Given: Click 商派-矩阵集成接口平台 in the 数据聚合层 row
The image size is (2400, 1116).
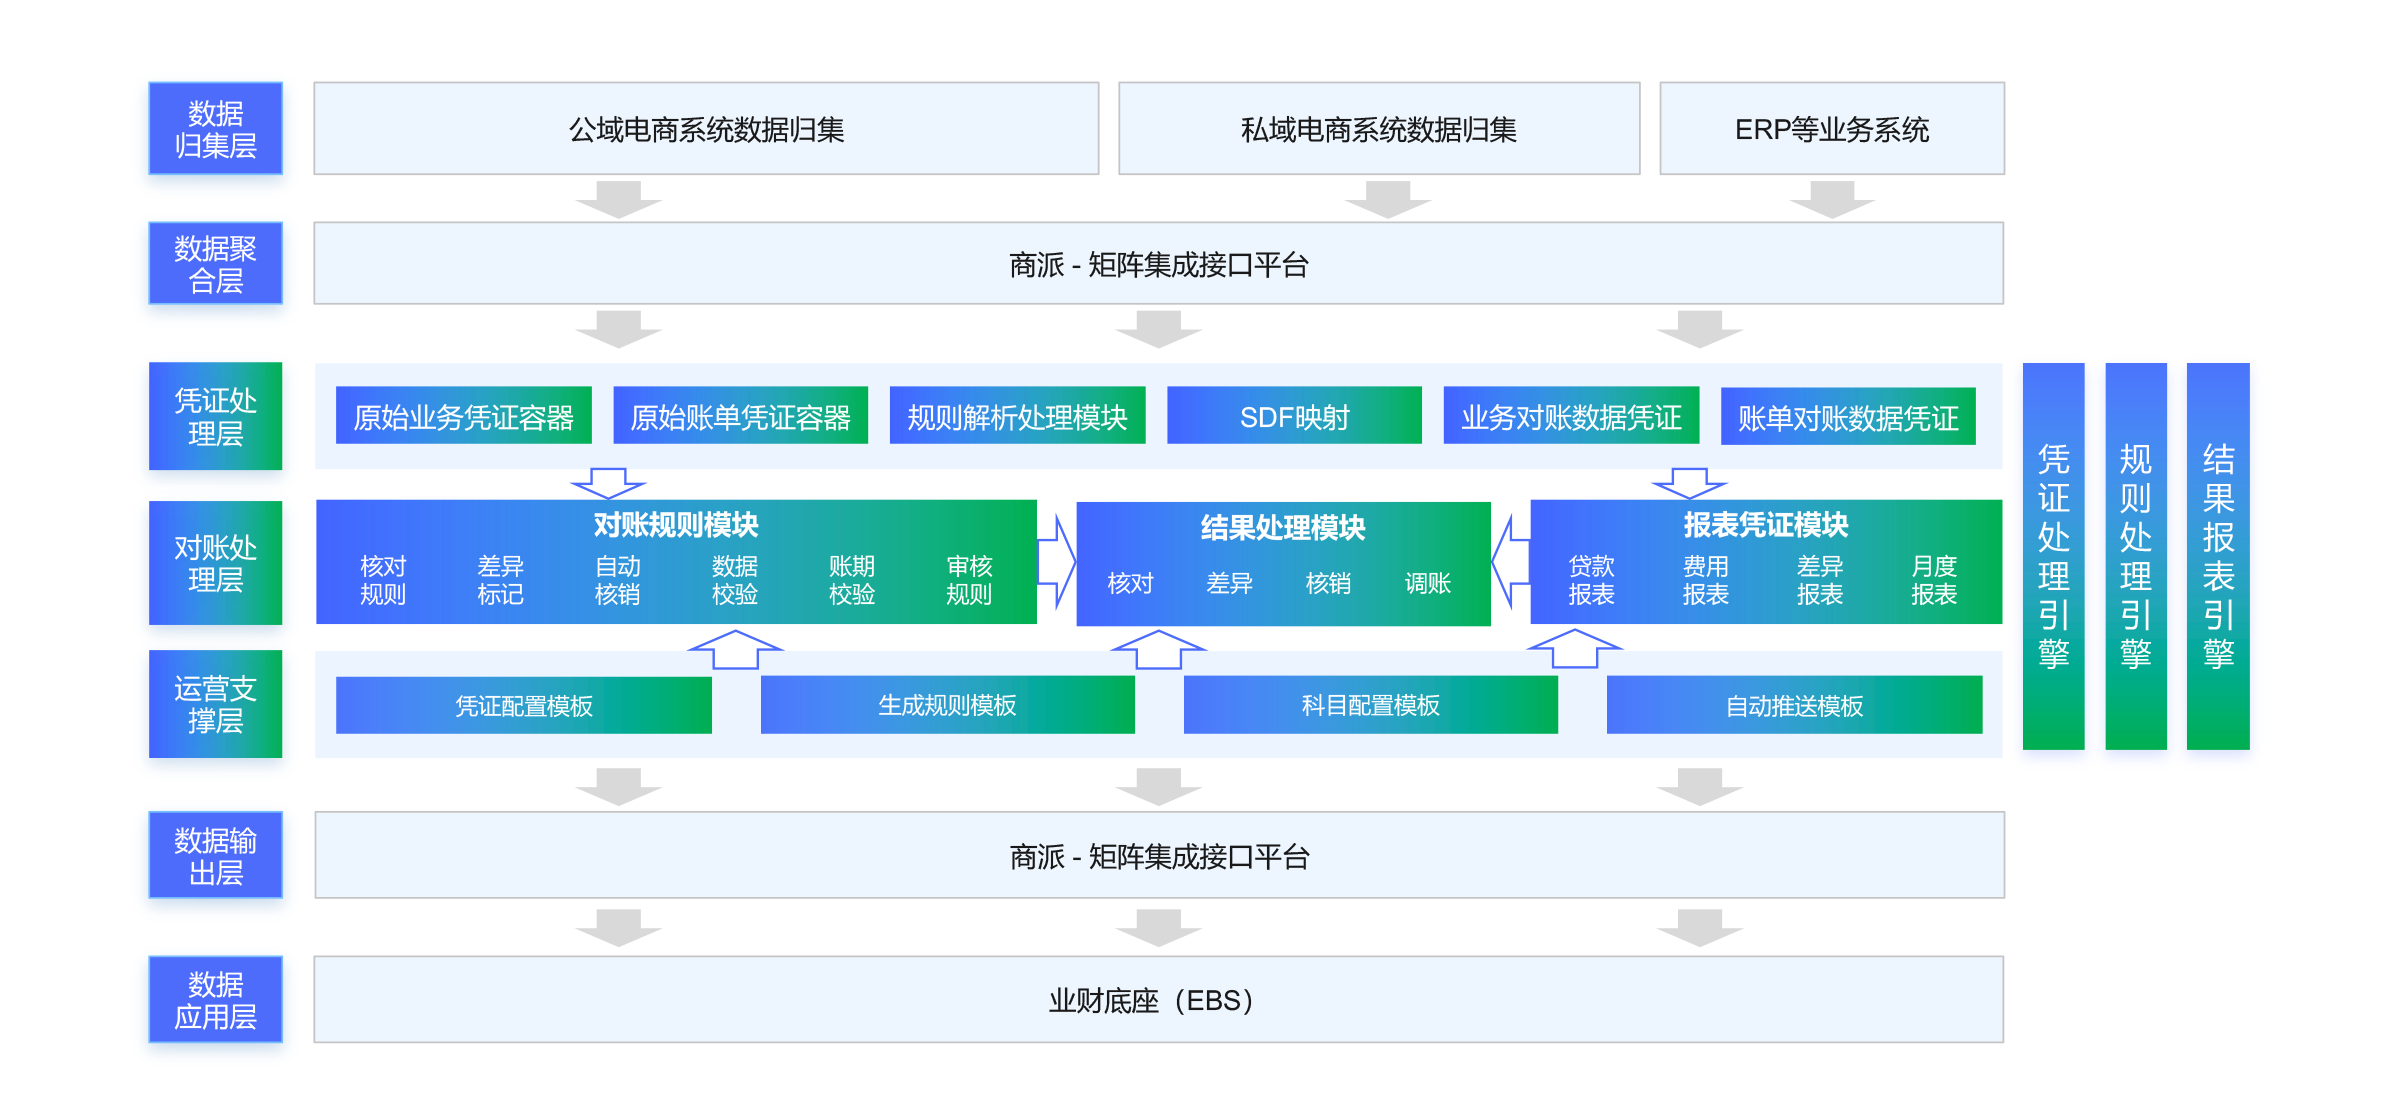Looking at the screenshot, I should click(x=1159, y=264).
